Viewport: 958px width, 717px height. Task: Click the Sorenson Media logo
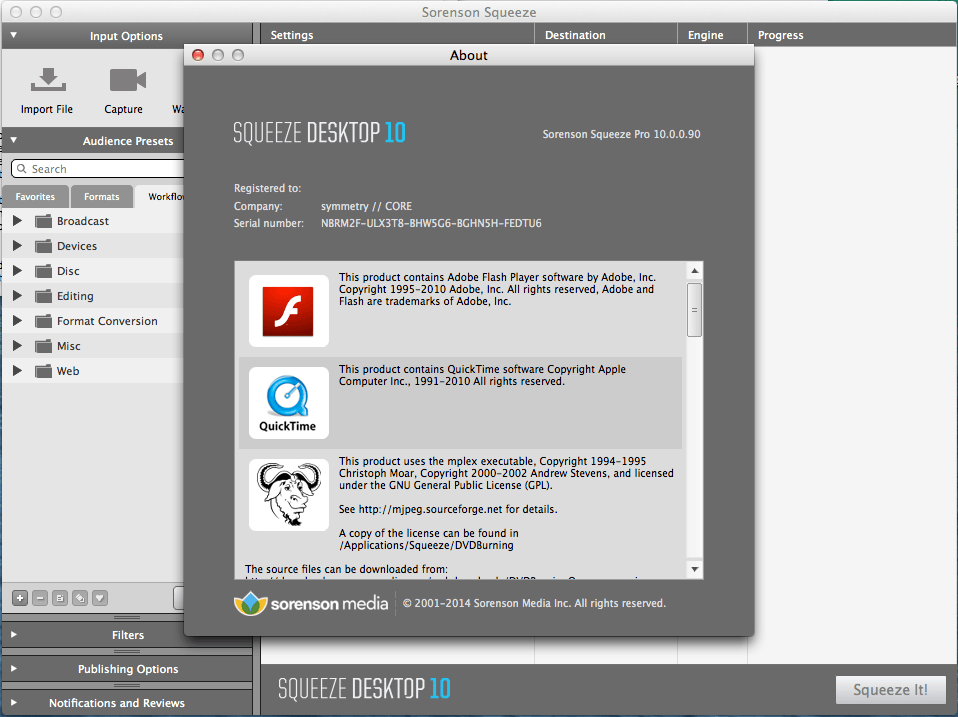click(x=311, y=603)
